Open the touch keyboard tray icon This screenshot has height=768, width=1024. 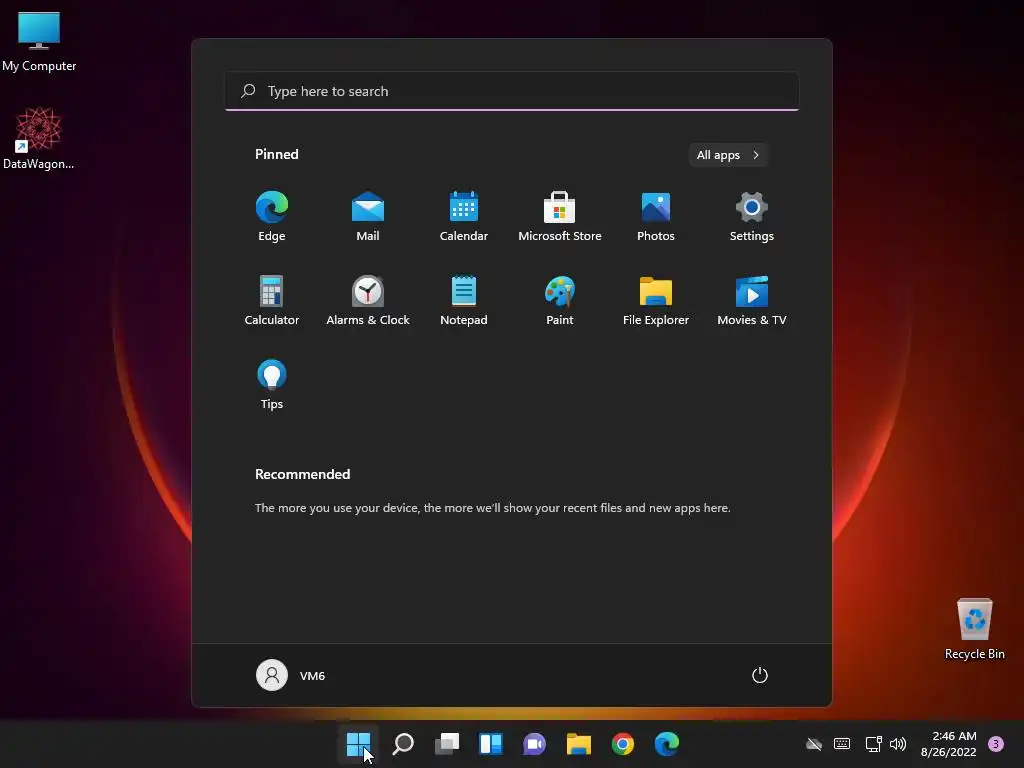[842, 744]
